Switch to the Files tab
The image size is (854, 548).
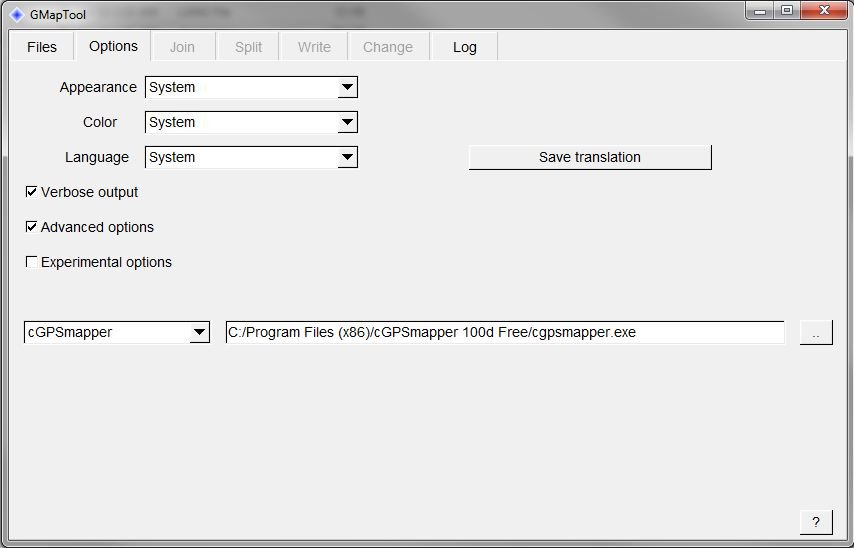[42, 47]
